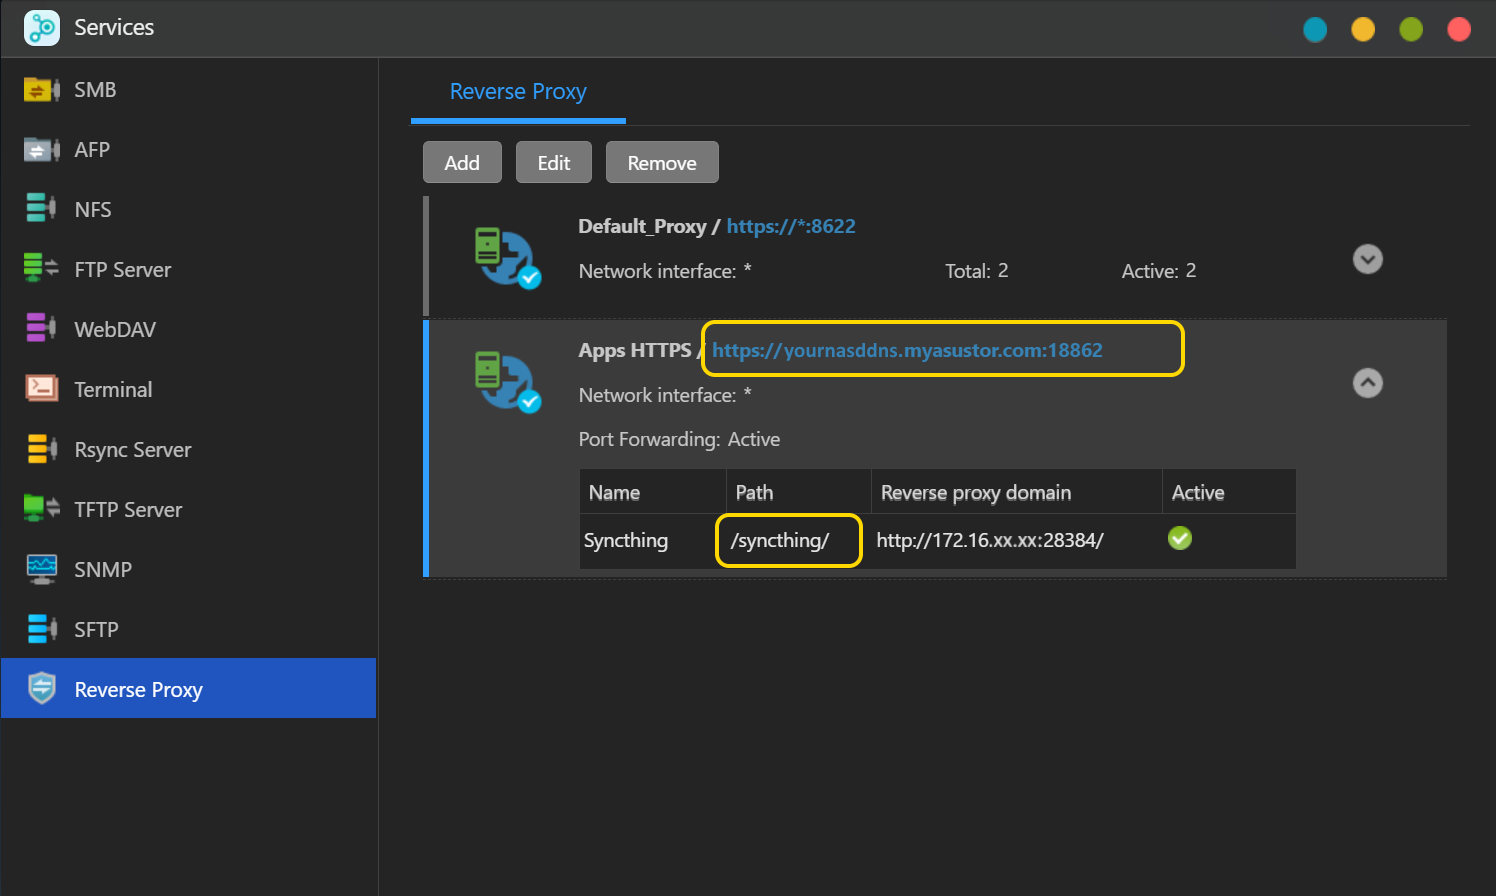Screen dimensions: 1496x896
Task: Open the SMB settings page
Action: pos(188,90)
